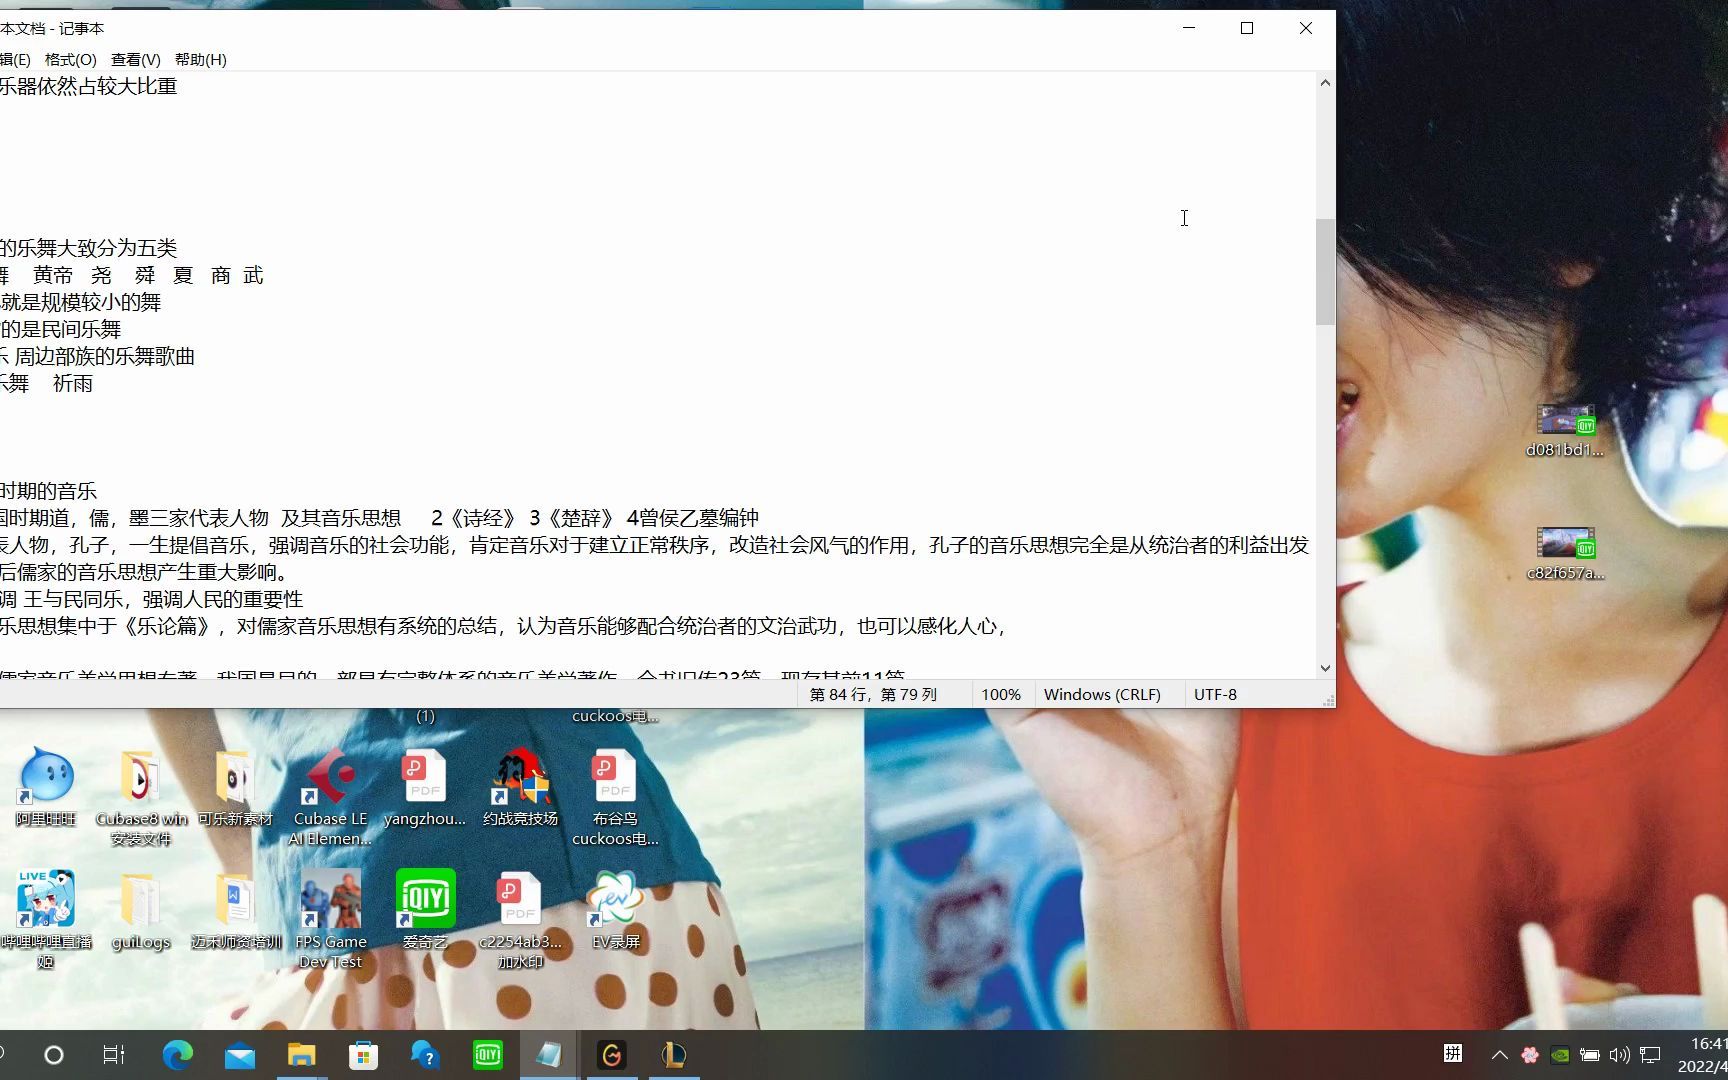1728x1080 pixels.
Task: Select the guiLogs folder icon
Action: [x=141, y=911]
